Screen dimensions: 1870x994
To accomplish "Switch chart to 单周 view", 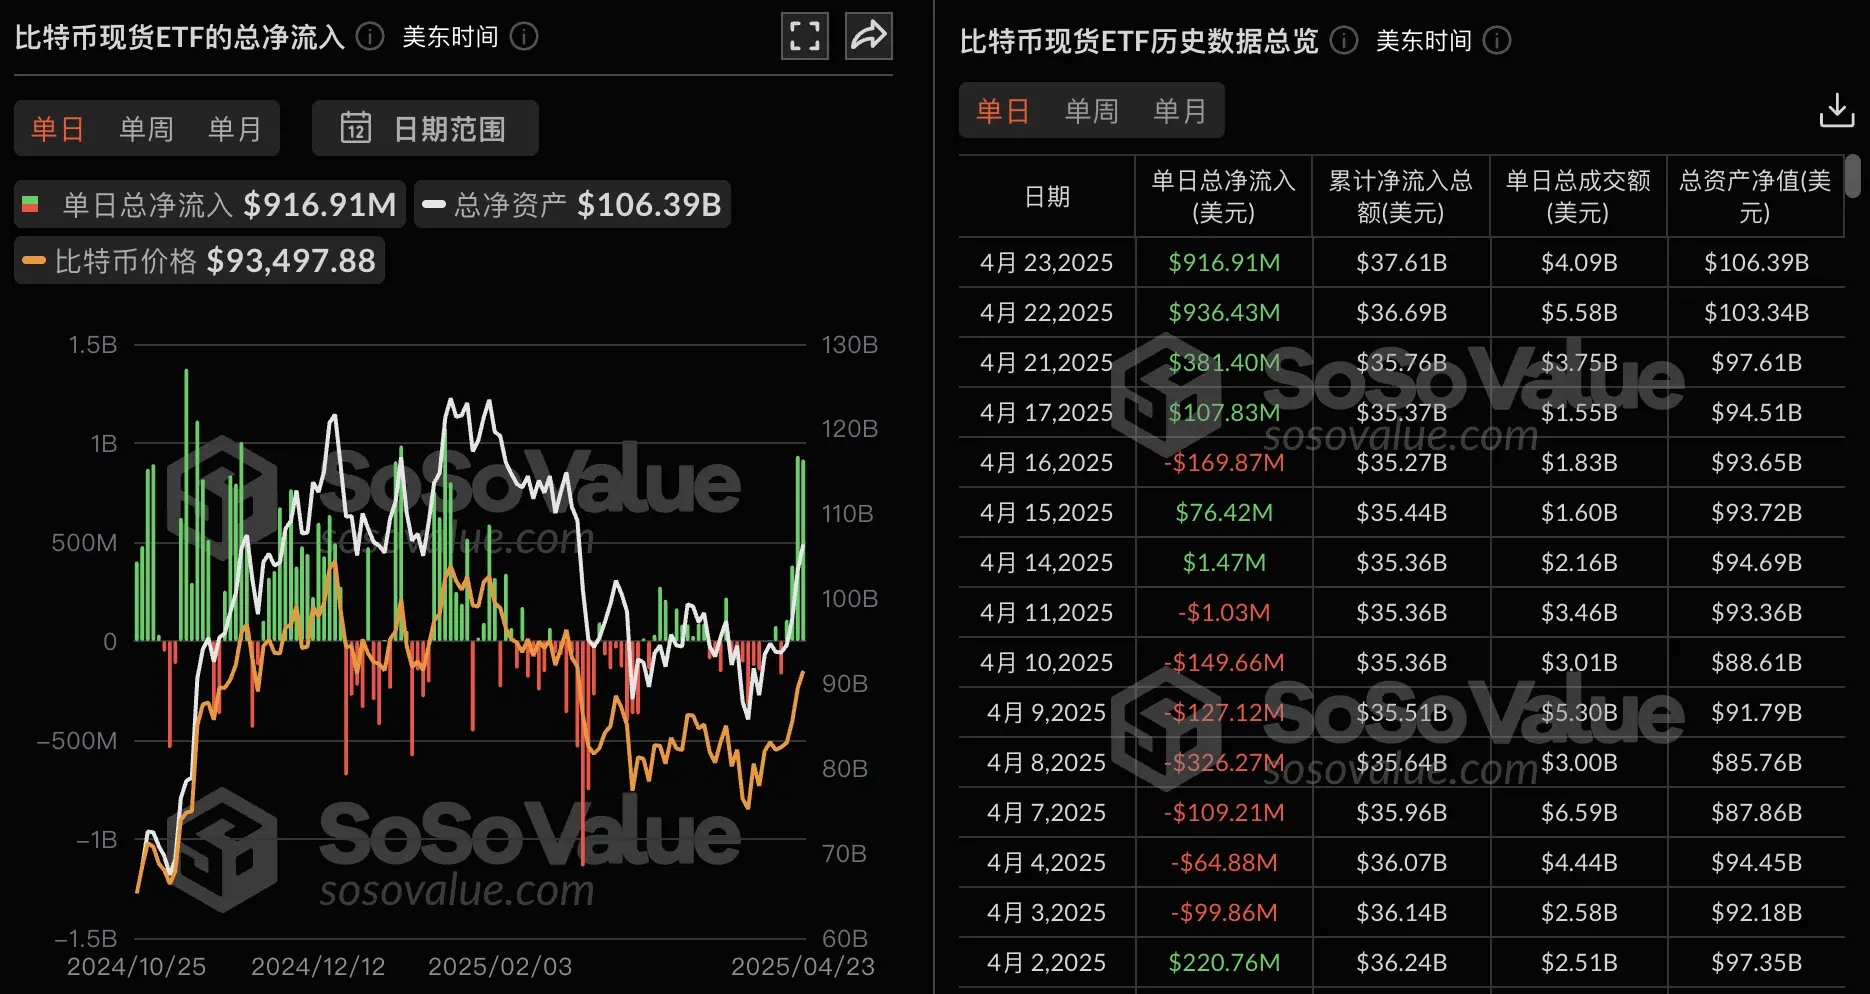I will tap(146, 129).
